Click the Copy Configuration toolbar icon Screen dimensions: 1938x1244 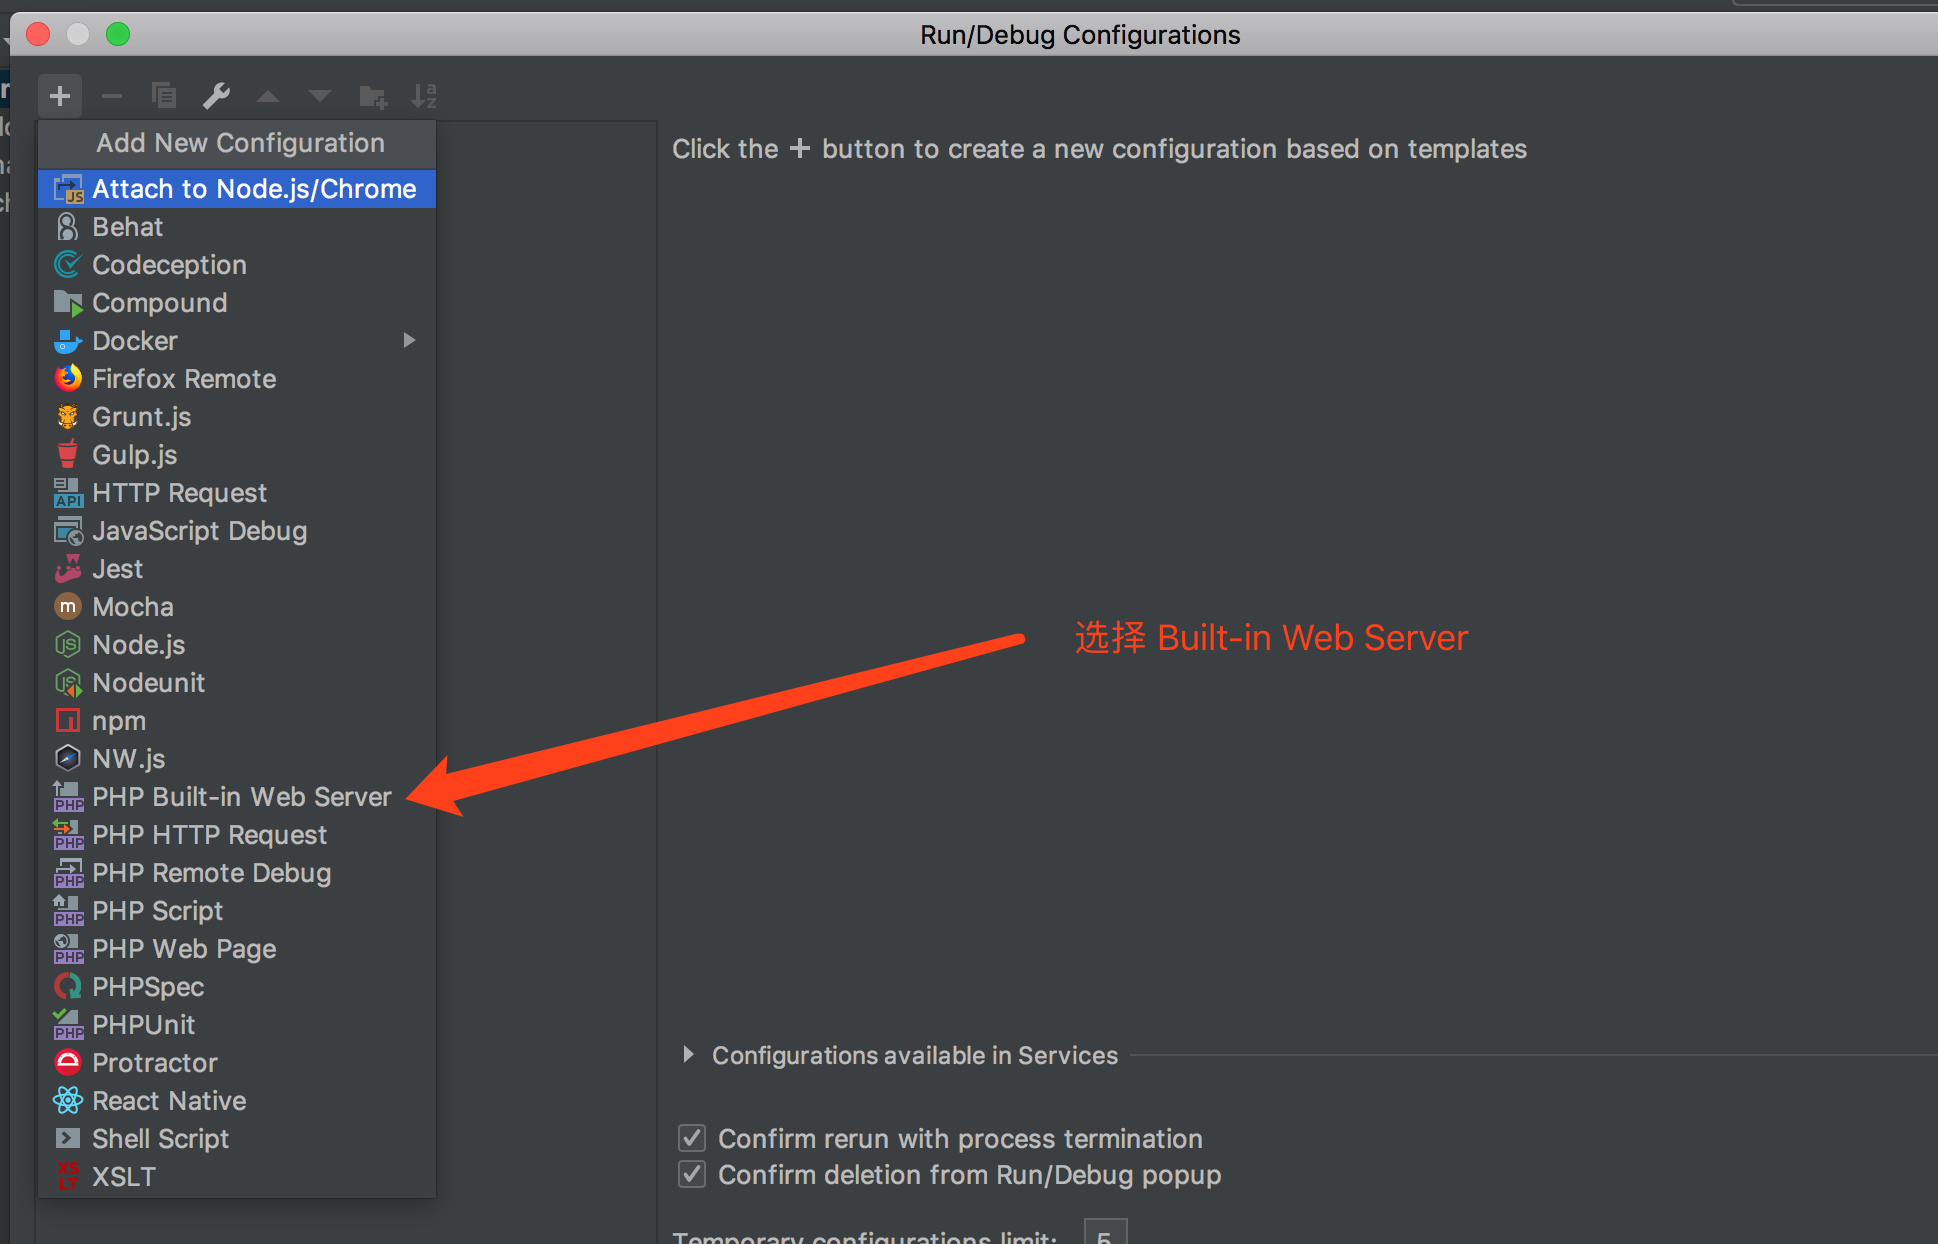(x=164, y=96)
